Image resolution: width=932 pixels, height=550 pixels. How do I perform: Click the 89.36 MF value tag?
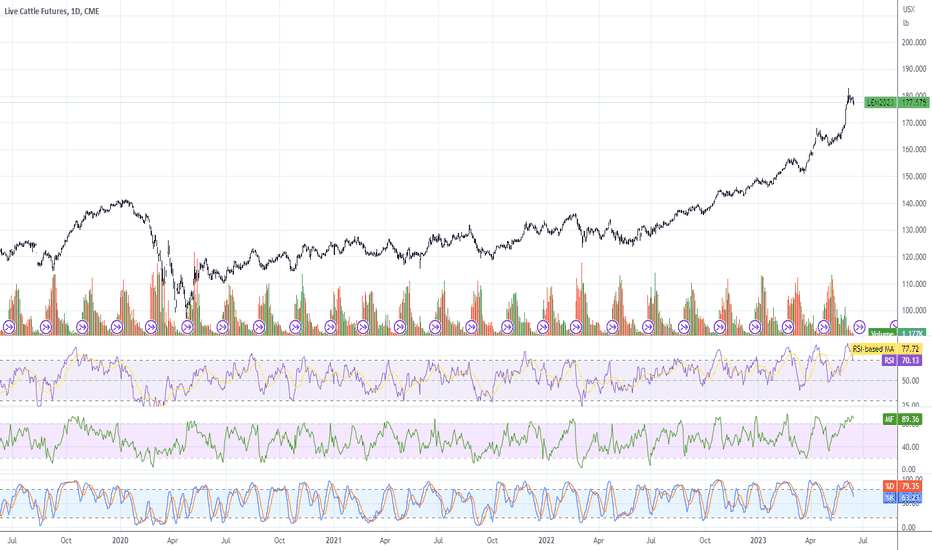click(910, 419)
